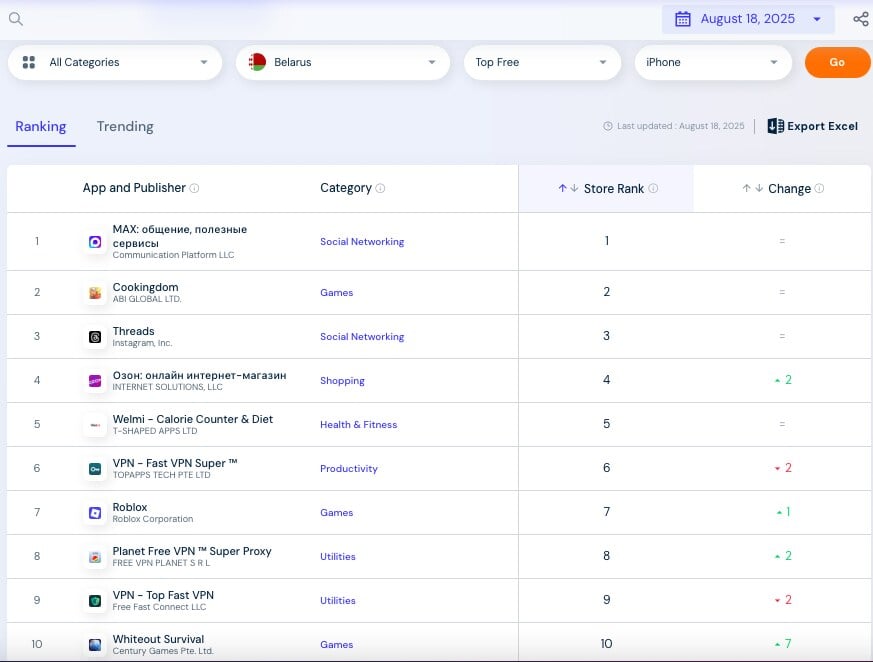This screenshot has height=662, width=873.
Task: Open the Top Free chart type dropdown
Action: point(542,62)
